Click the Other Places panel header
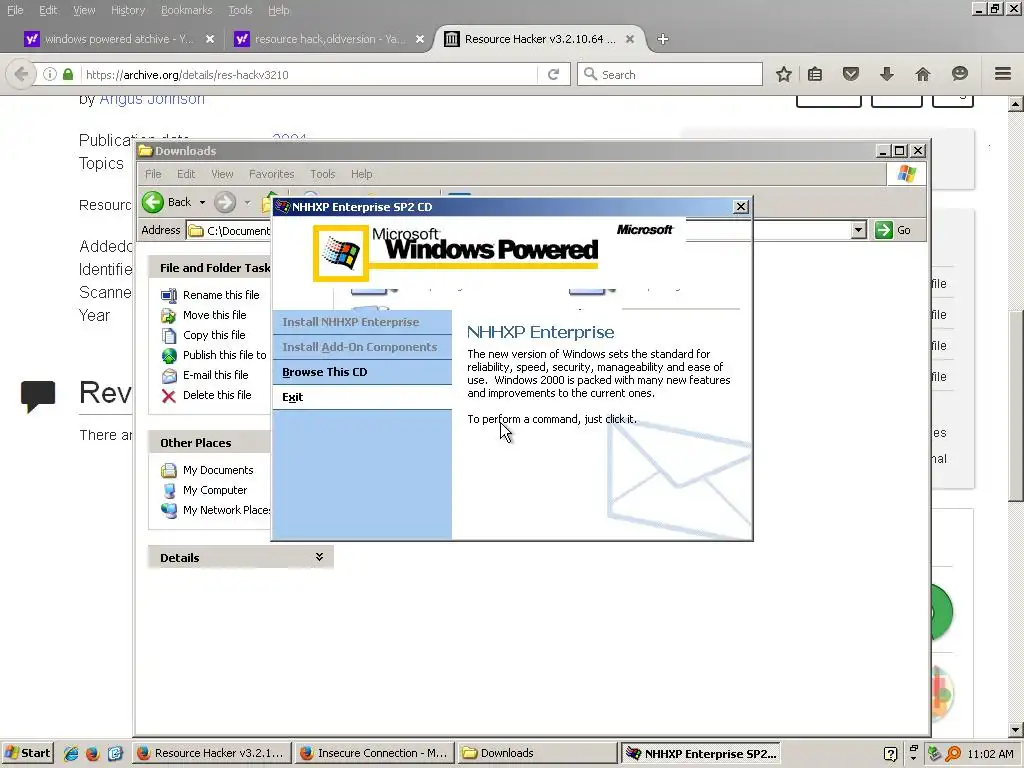1024x768 pixels. click(210, 442)
